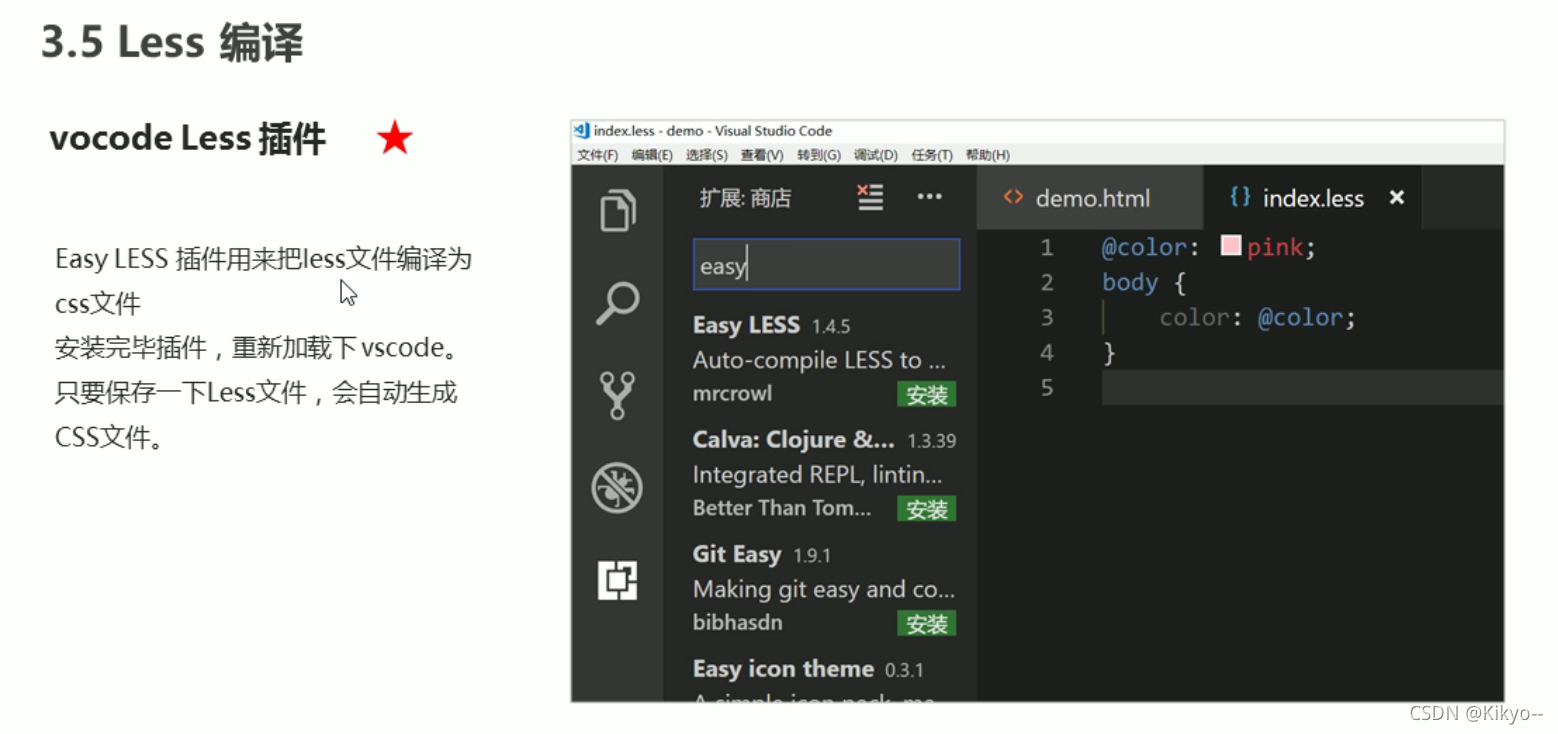
Task: Open the 帮助(H) menu
Action: pyautogui.click(x=988, y=155)
